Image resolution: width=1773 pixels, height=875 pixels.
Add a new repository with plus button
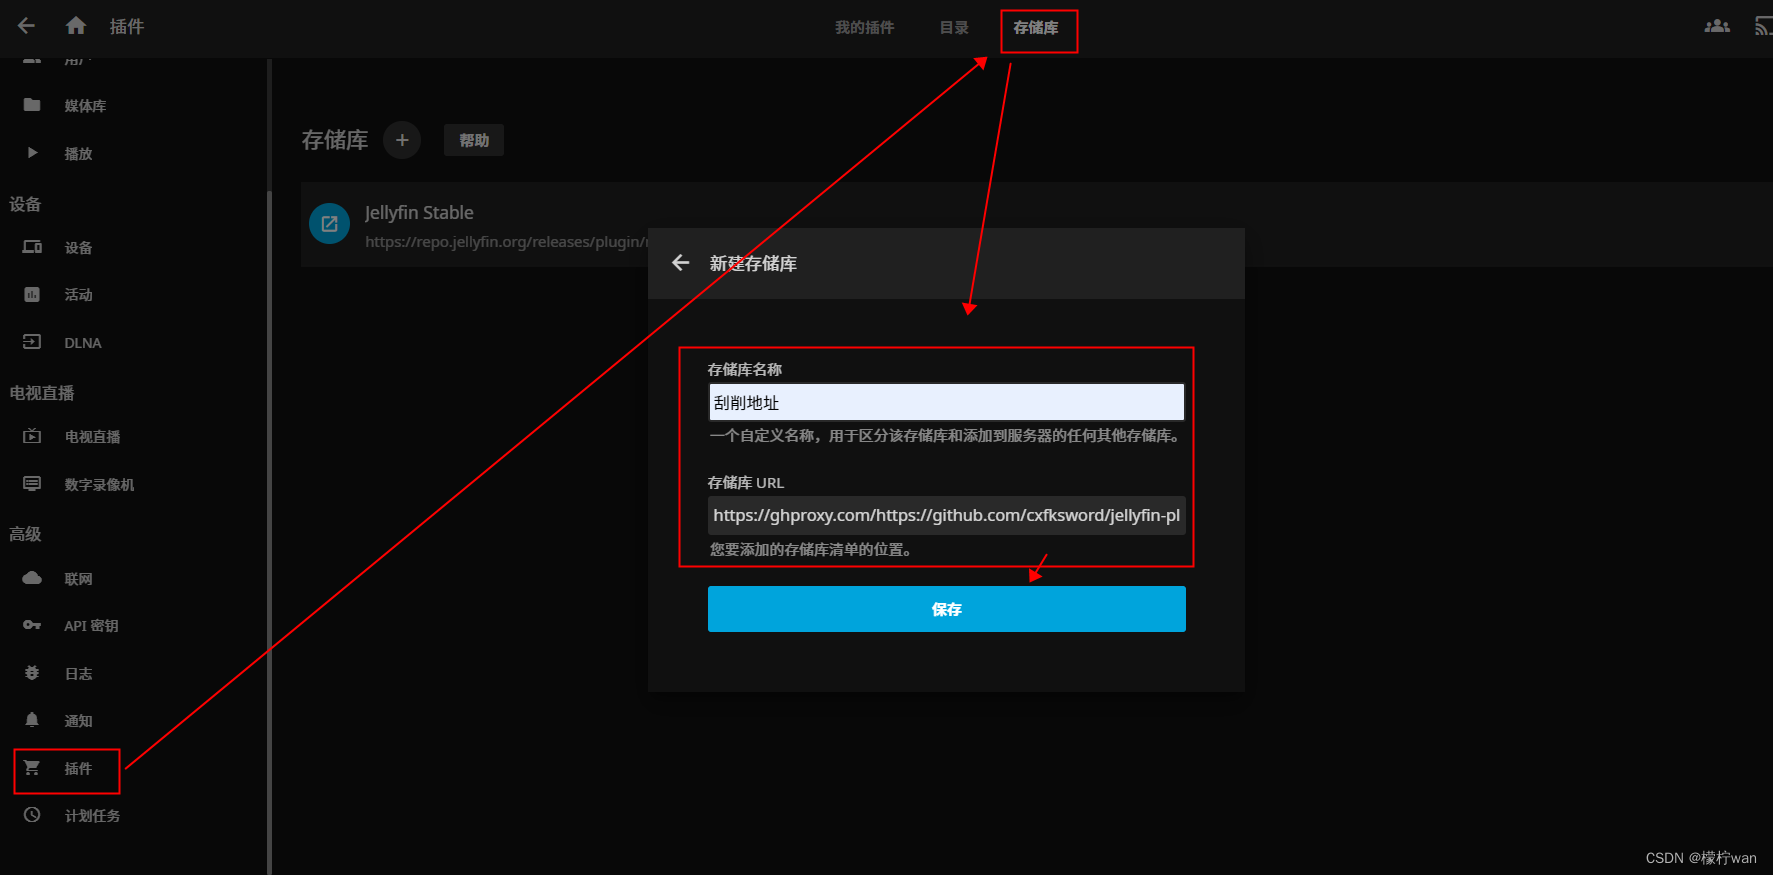tap(402, 140)
